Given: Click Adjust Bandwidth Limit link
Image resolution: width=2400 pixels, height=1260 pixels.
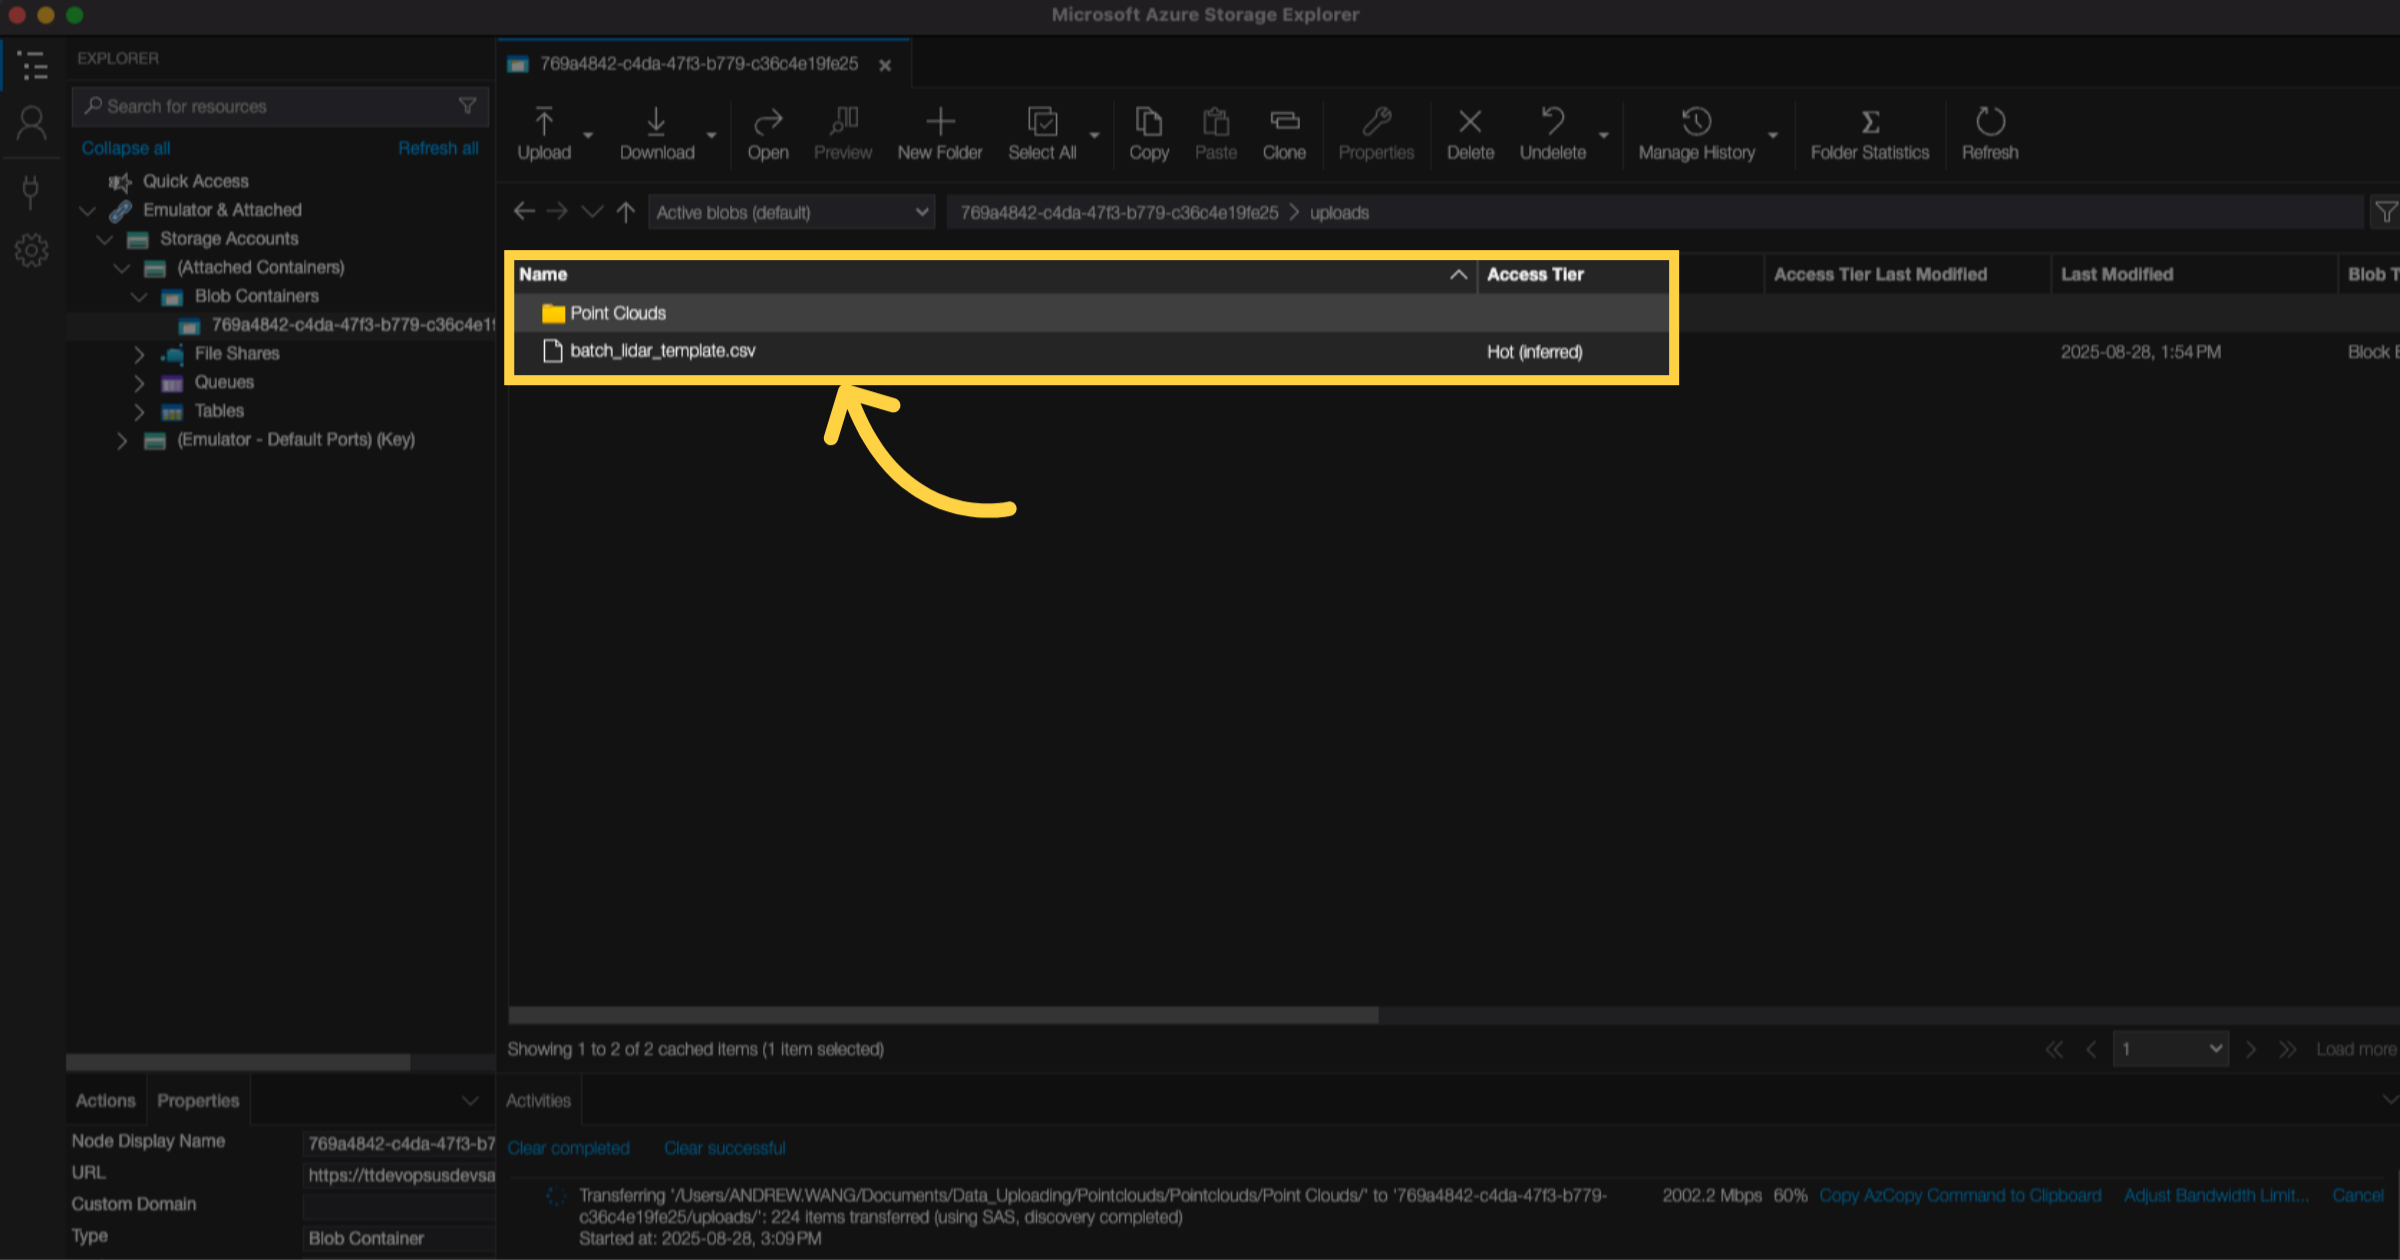Looking at the screenshot, I should [2216, 1195].
